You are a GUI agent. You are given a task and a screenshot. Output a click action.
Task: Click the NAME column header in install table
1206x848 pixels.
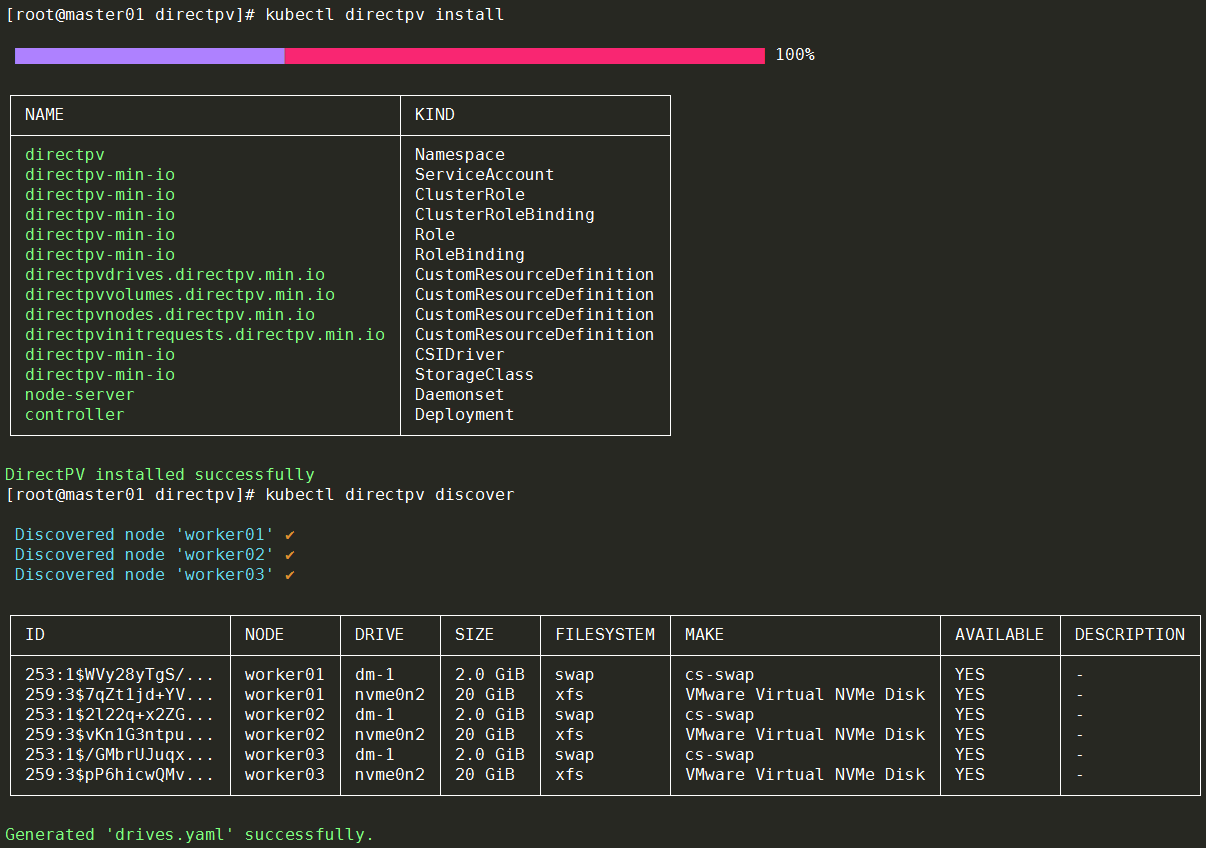[44, 115]
